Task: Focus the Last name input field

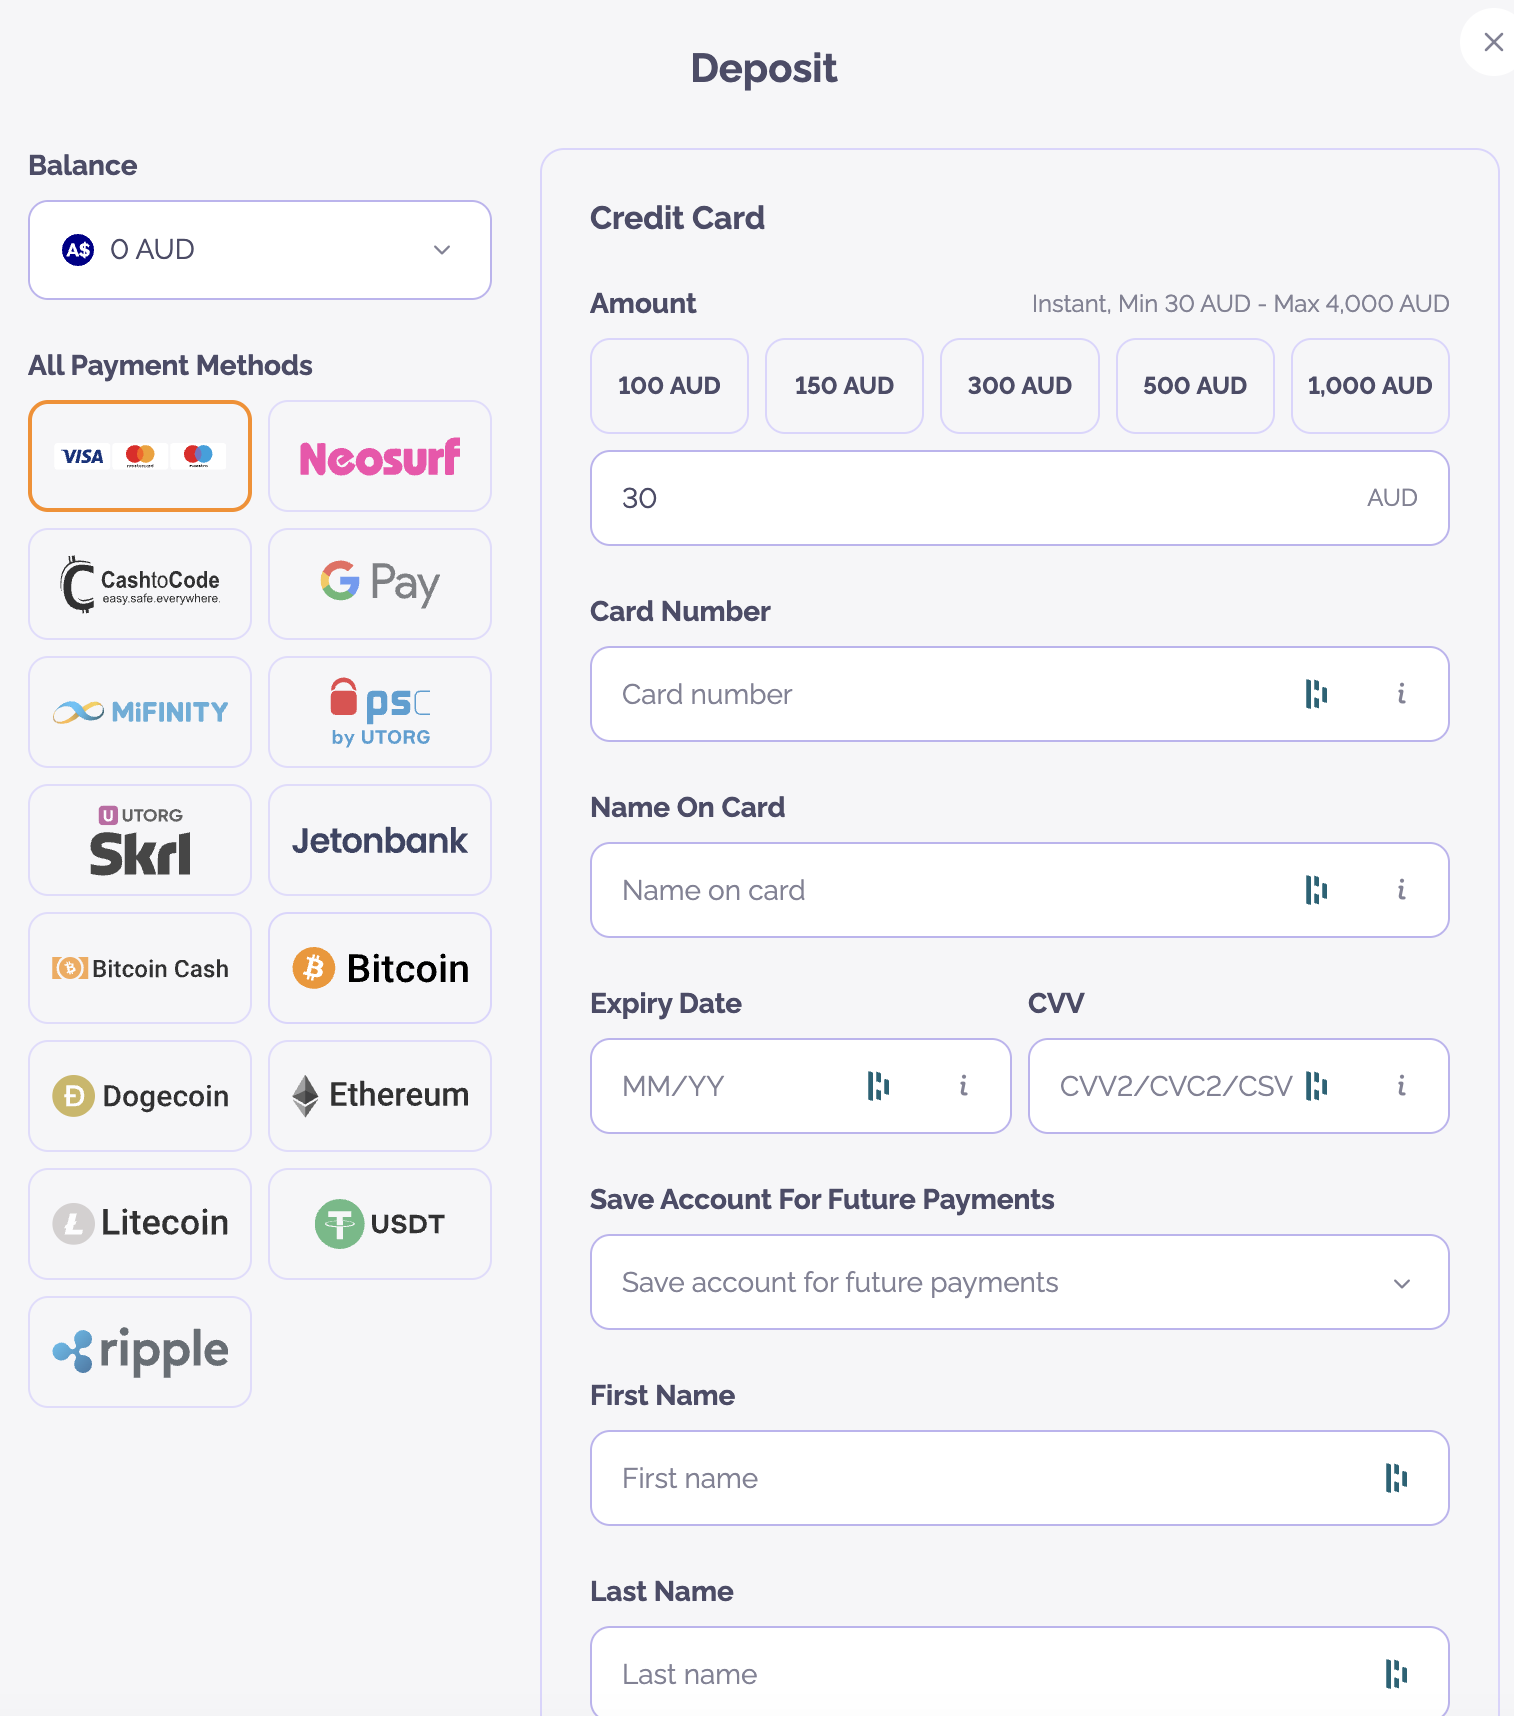Action: coord(1020,1672)
